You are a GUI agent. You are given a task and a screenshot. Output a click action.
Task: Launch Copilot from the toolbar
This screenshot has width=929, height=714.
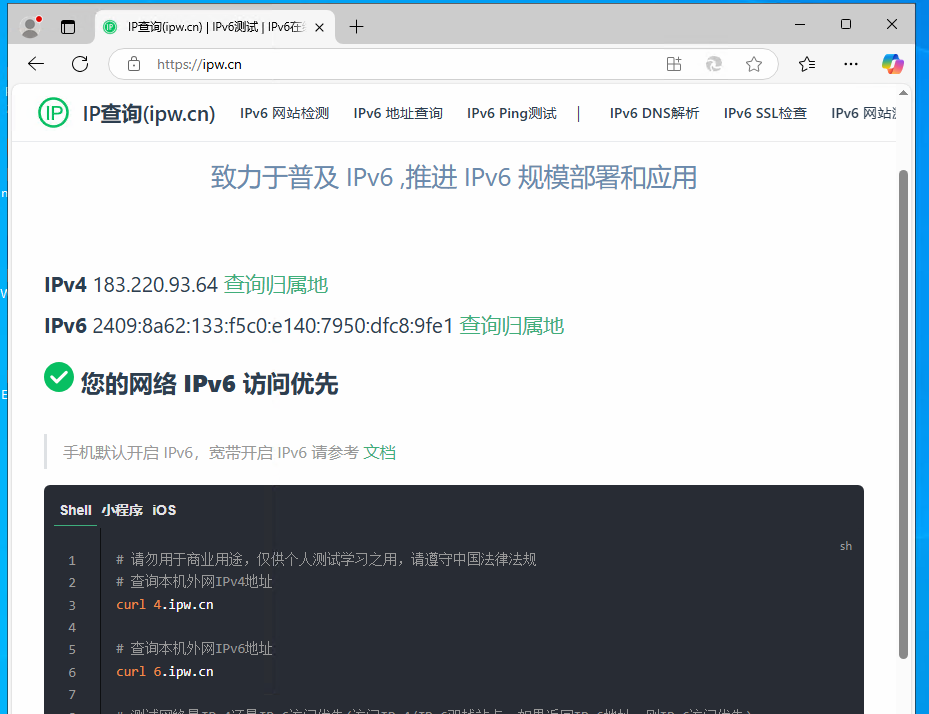(x=892, y=64)
